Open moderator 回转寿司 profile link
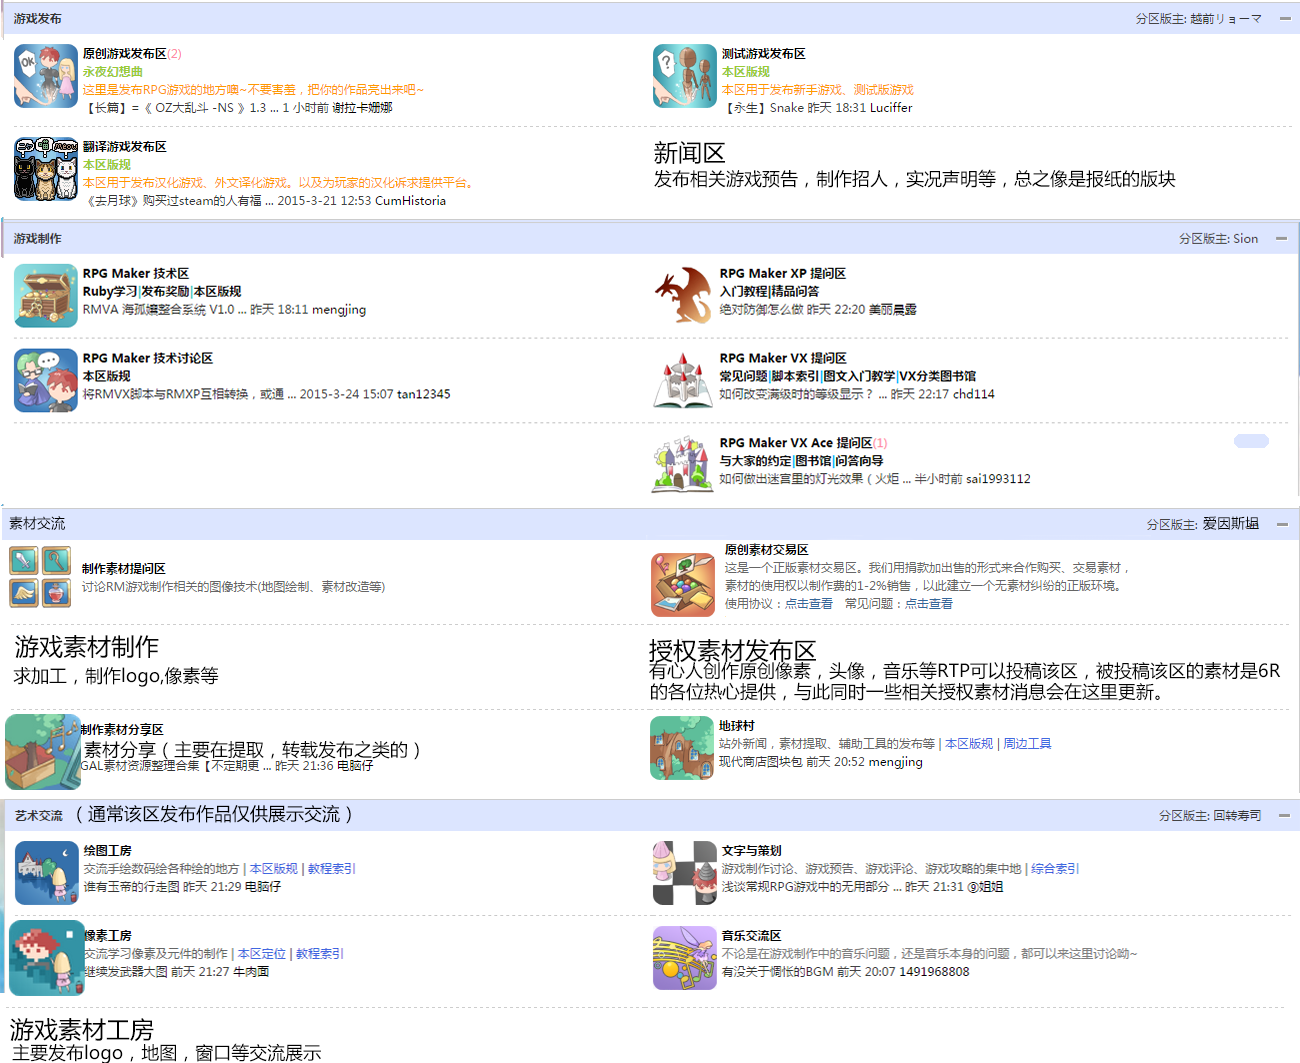The height and width of the screenshot is (1063, 1300). [x=1237, y=815]
